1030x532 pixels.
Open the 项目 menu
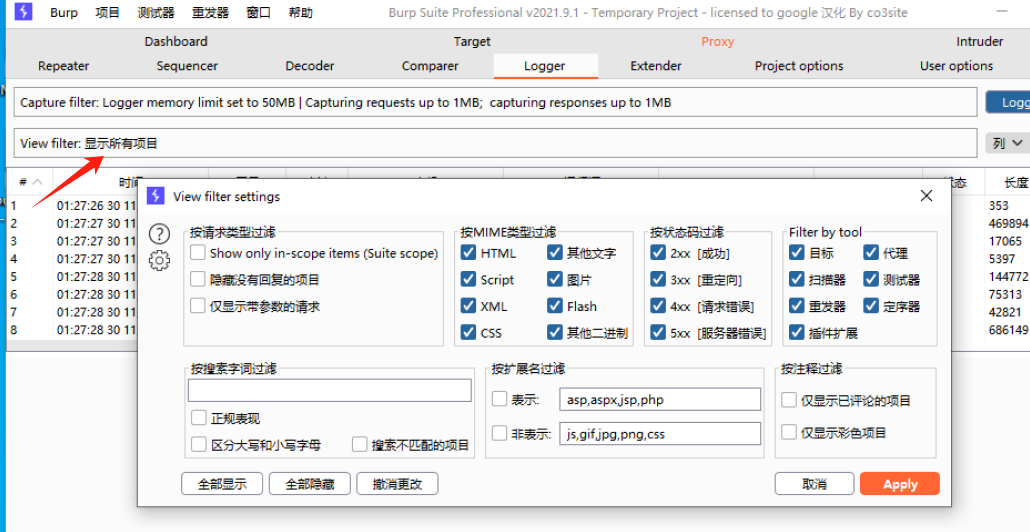coord(108,12)
